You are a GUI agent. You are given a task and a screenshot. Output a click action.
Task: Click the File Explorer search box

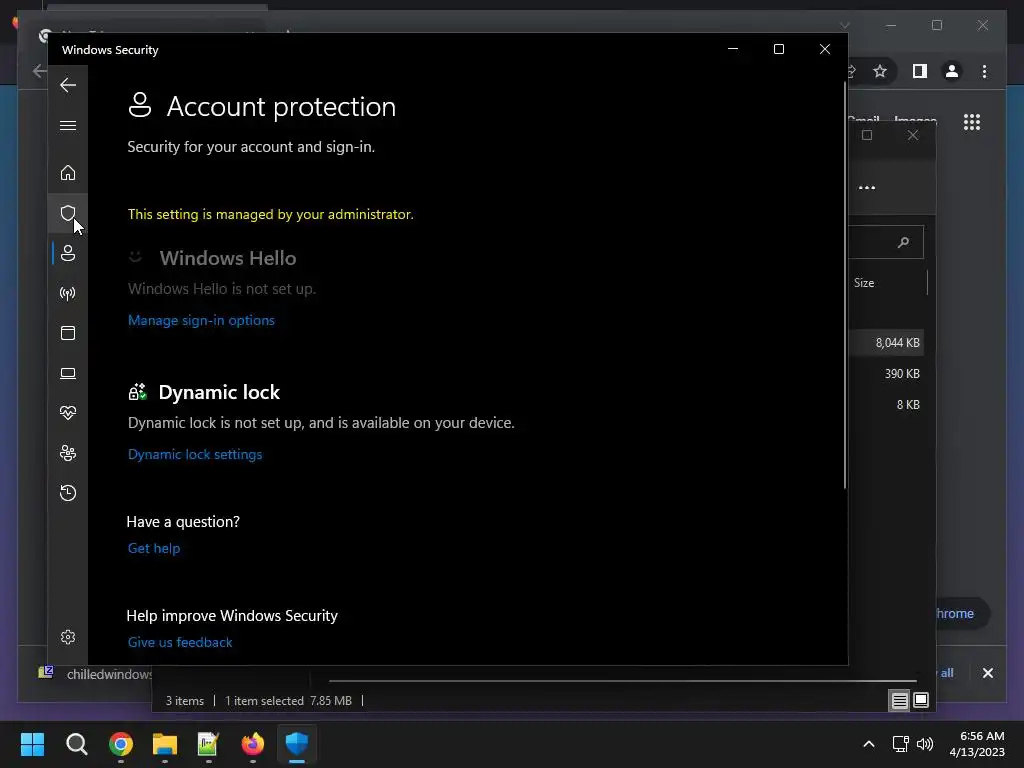click(x=886, y=242)
